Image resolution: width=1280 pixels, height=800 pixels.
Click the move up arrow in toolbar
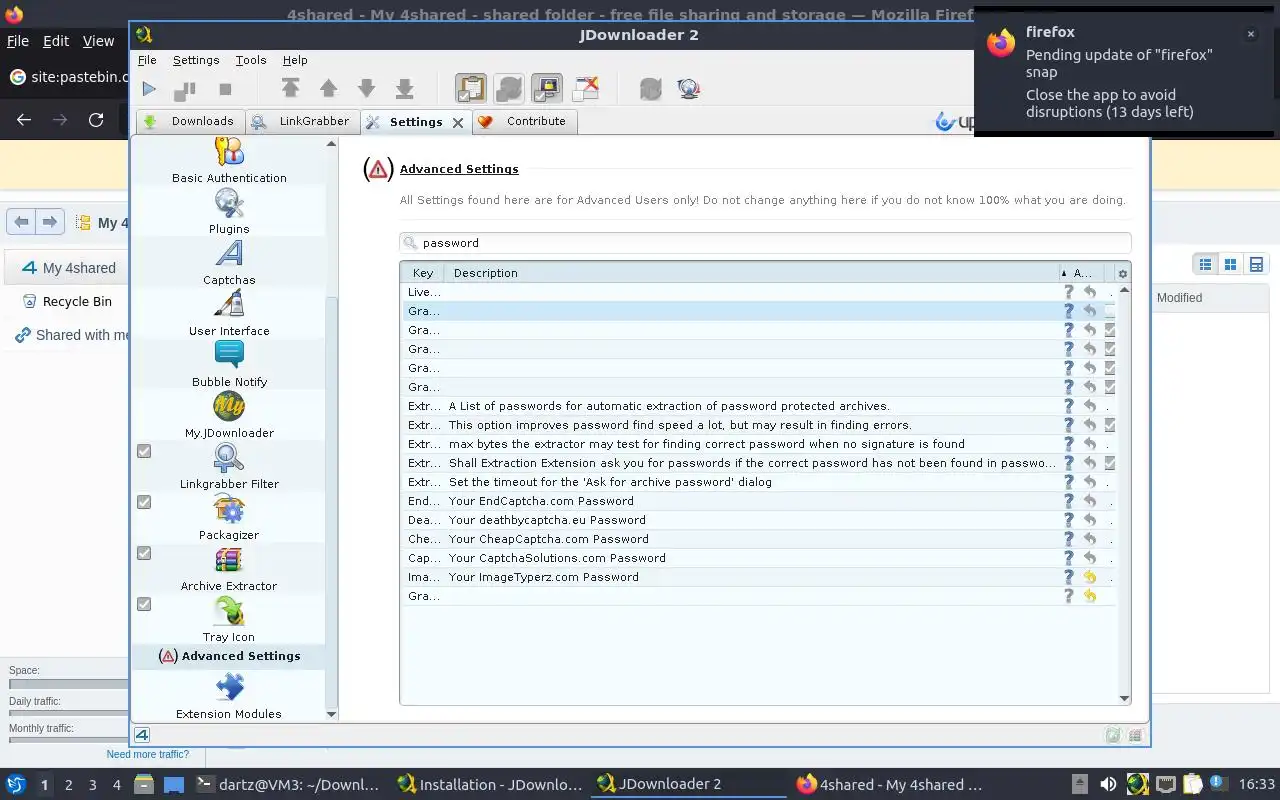[328, 89]
